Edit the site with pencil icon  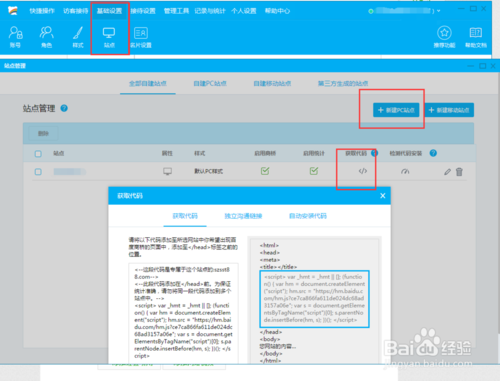click(447, 172)
